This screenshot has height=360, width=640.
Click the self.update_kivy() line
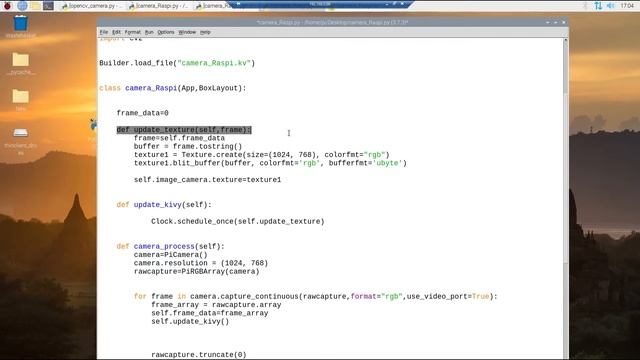click(x=190, y=321)
